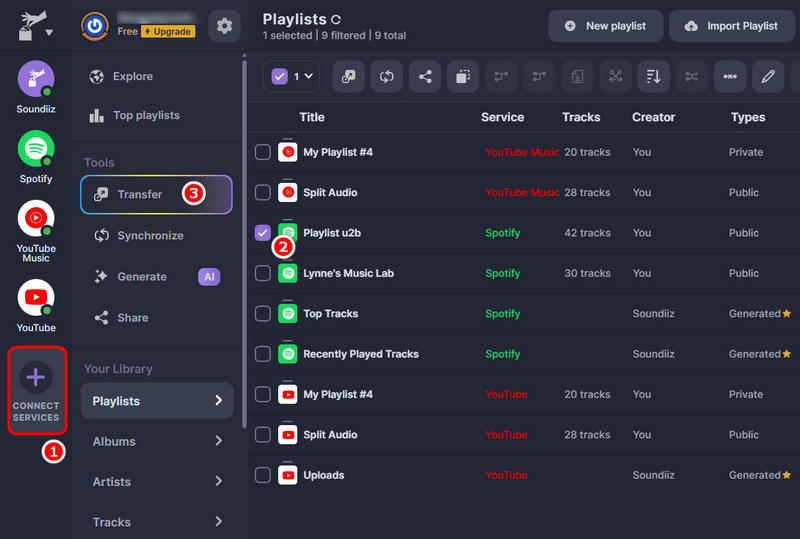Image resolution: width=800 pixels, height=539 pixels.
Task: Expand the Tracks library chevron
Action: [x=218, y=521]
